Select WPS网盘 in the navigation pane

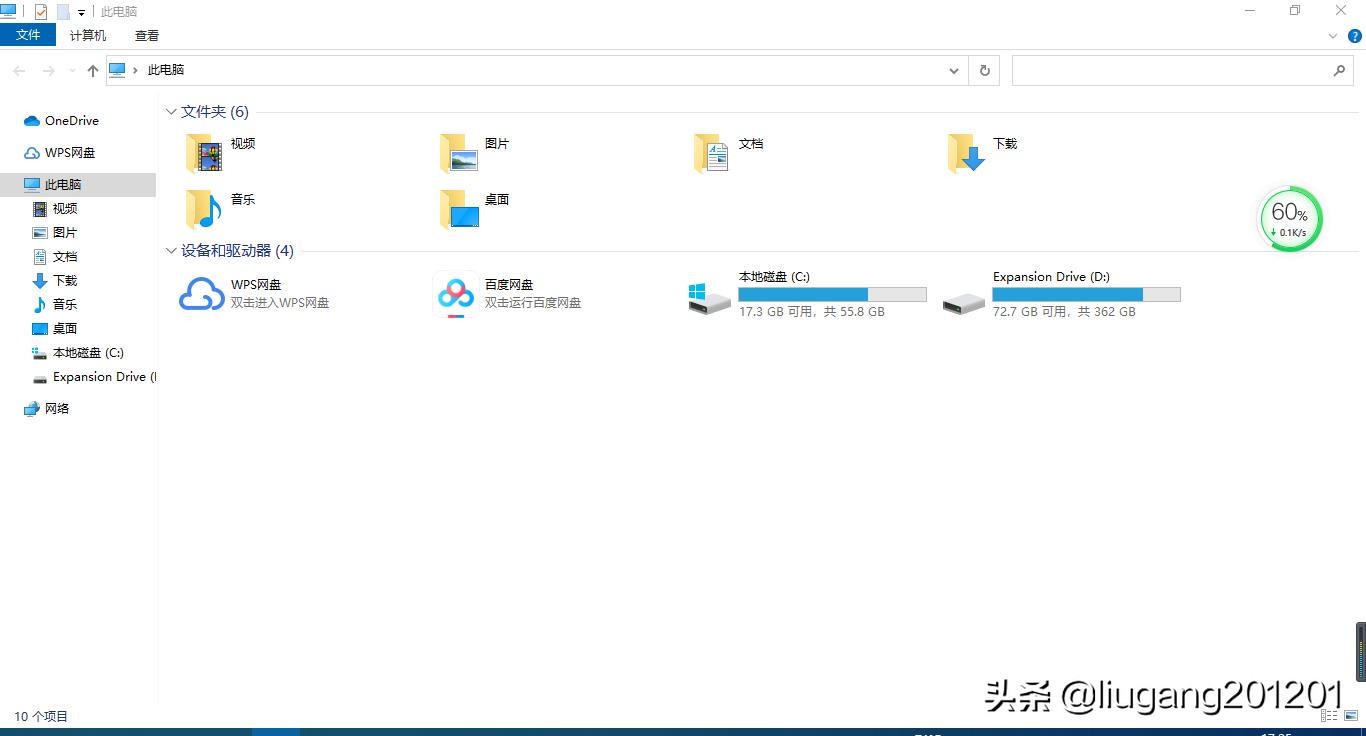(60, 153)
